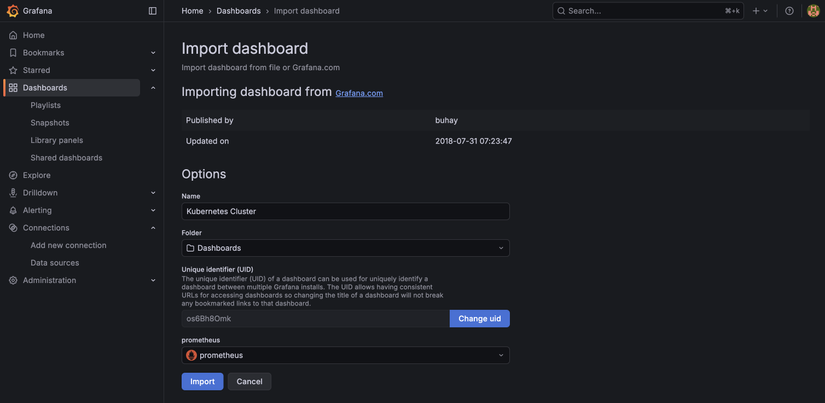The height and width of the screenshot is (403, 825).
Task: Click the Import dashboard breadcrumb text
Action: click(307, 11)
